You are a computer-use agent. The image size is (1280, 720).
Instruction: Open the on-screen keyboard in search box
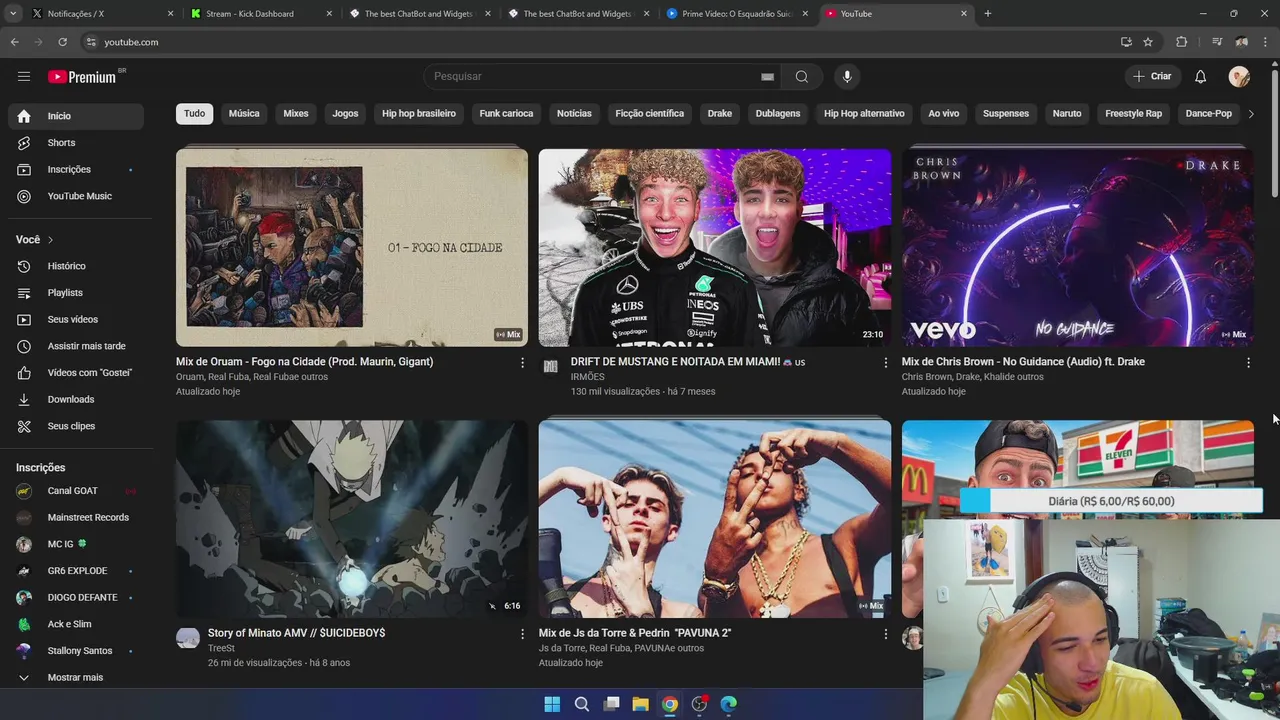click(x=767, y=76)
